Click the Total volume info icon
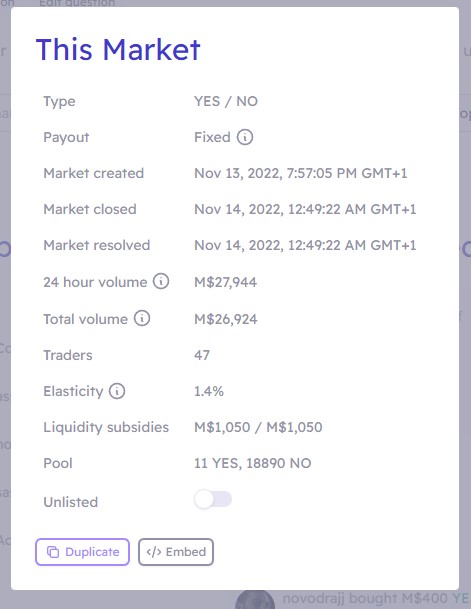This screenshot has height=609, width=471. [142, 318]
